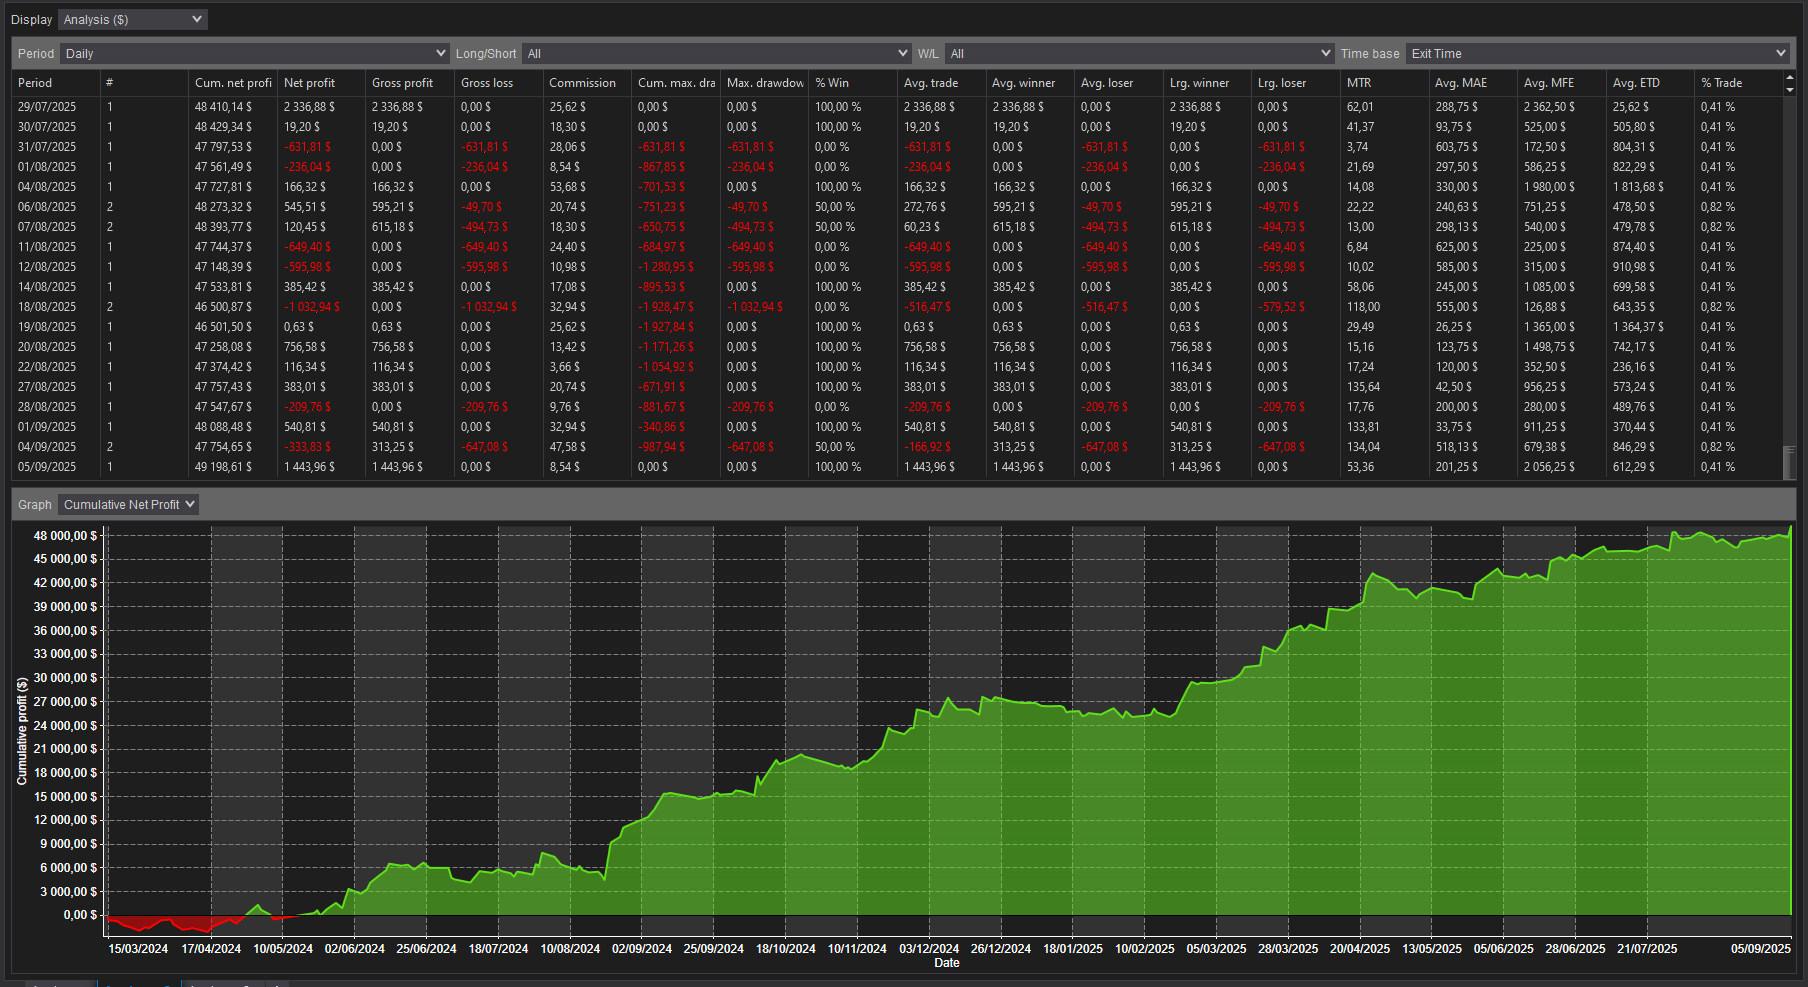The image size is (1808, 987).
Task: Sort by the Gross loss column header
Action: tap(498, 83)
